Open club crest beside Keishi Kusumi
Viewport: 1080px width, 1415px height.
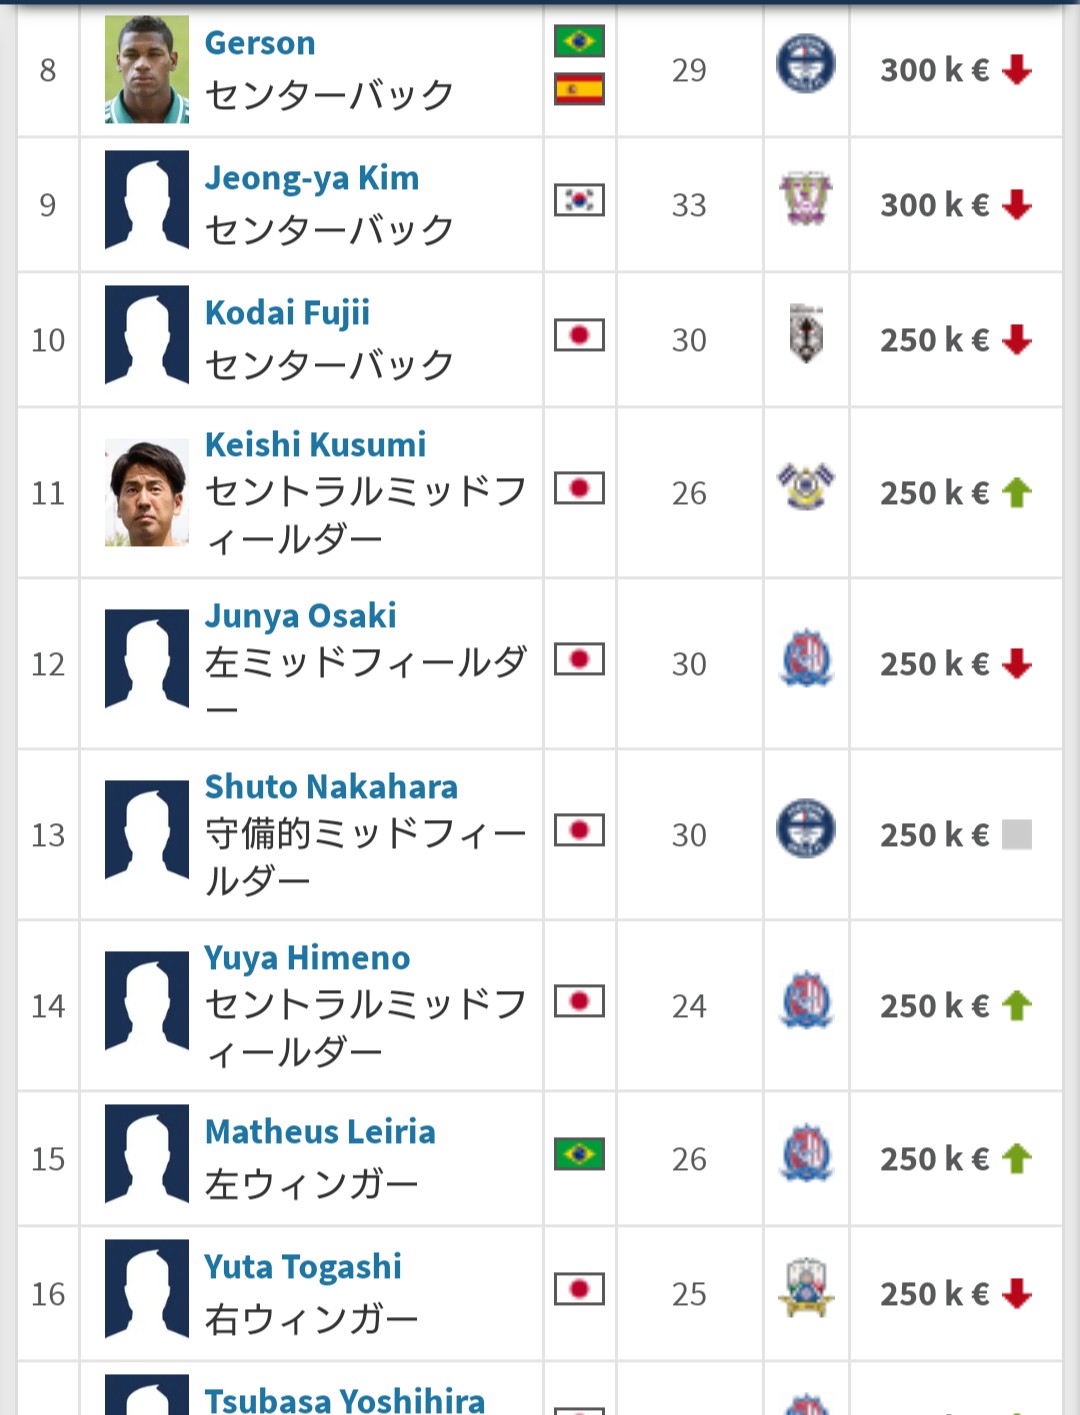805,487
